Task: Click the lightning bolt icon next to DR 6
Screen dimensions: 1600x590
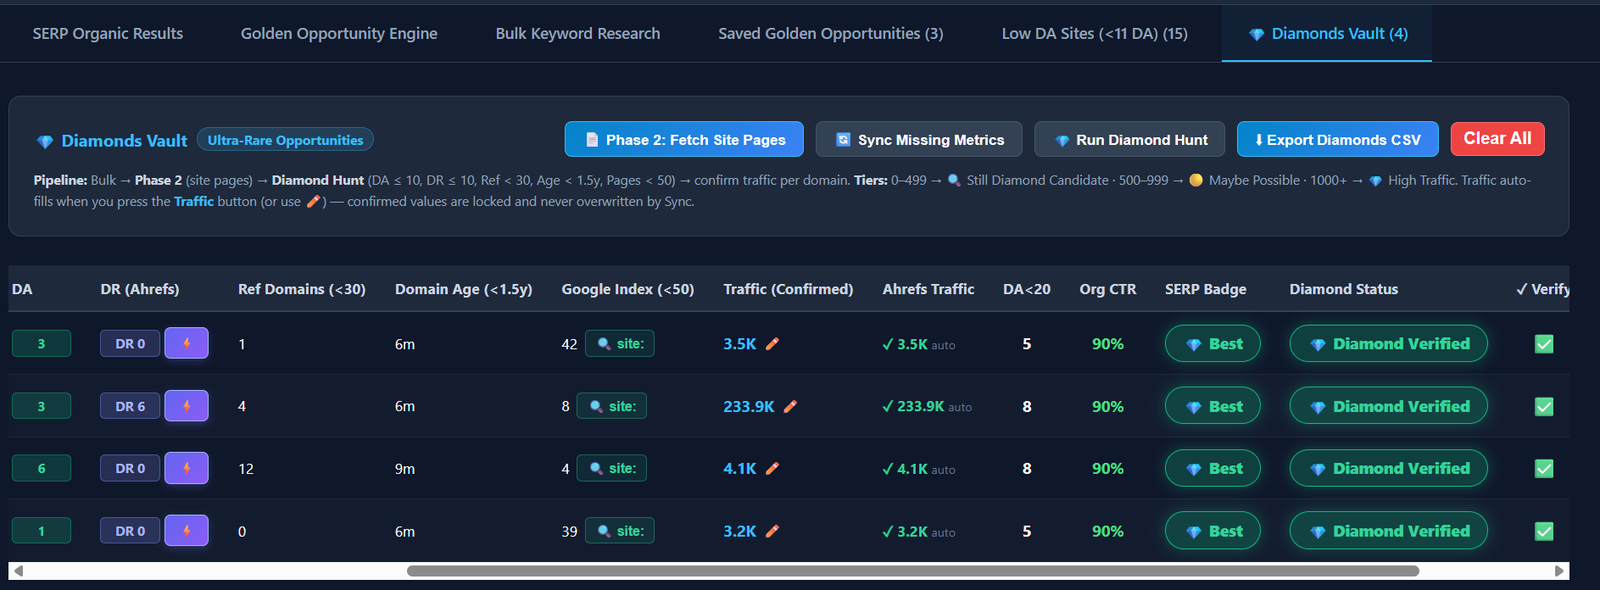Action: [x=186, y=406]
